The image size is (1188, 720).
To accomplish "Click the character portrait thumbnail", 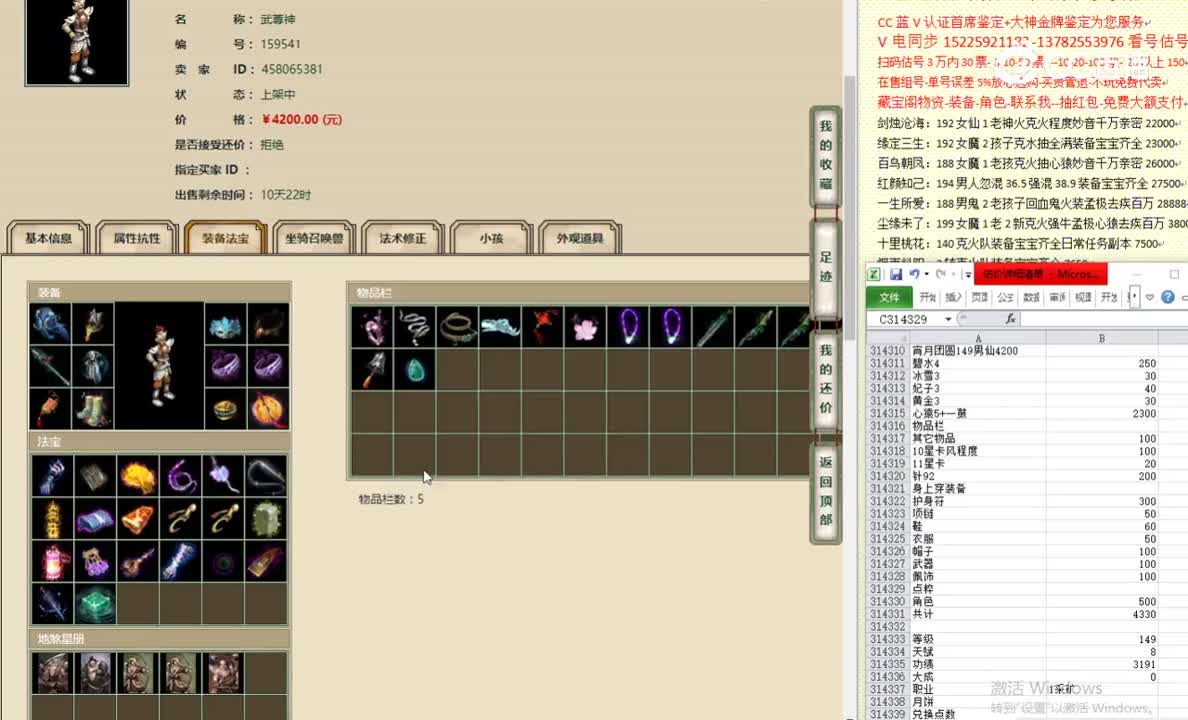I will point(77,42).
